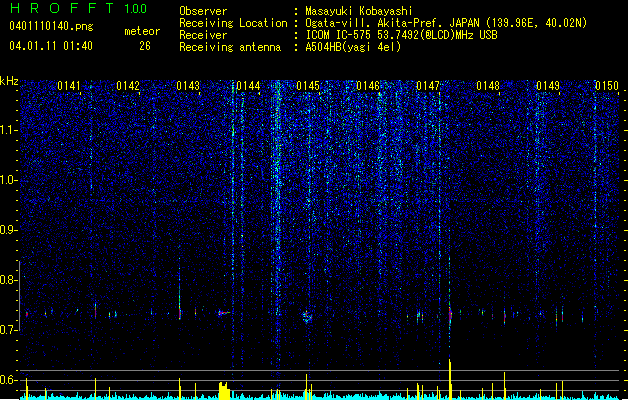The height and width of the screenshot is (400, 629).
Task: Click the 0.6 kHz axis label
Action: click(x=8, y=380)
